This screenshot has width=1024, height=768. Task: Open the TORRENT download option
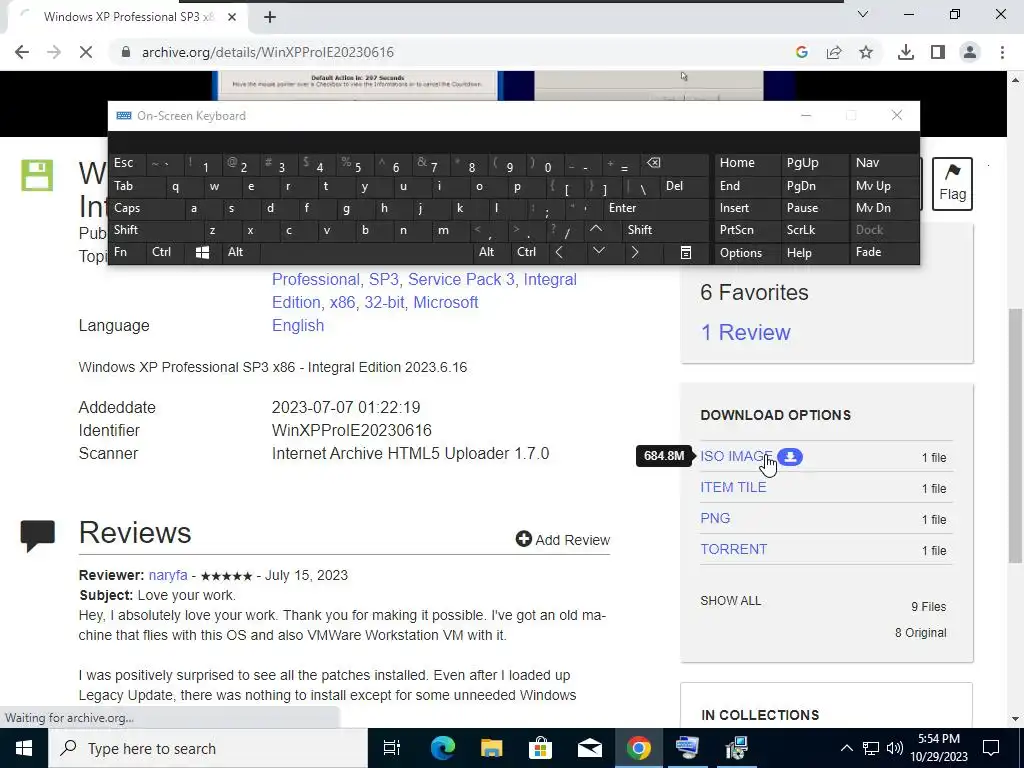[x=734, y=549]
